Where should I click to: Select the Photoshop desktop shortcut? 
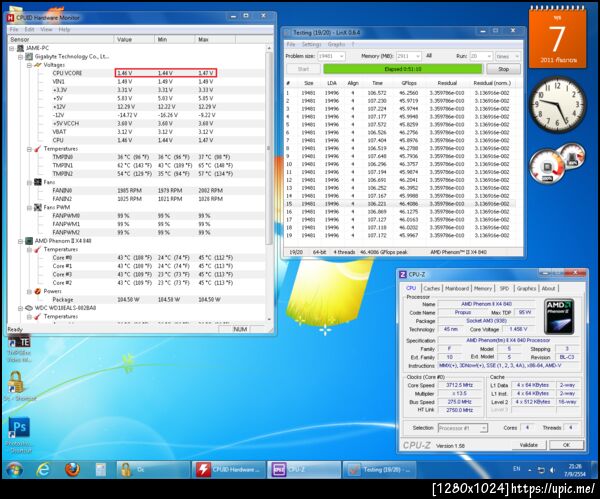[19, 435]
